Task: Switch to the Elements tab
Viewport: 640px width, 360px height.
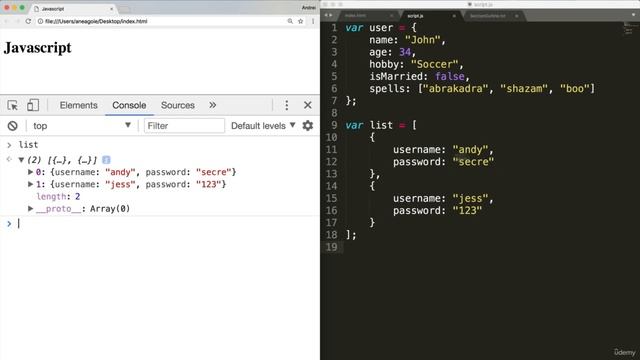Action: click(x=79, y=105)
